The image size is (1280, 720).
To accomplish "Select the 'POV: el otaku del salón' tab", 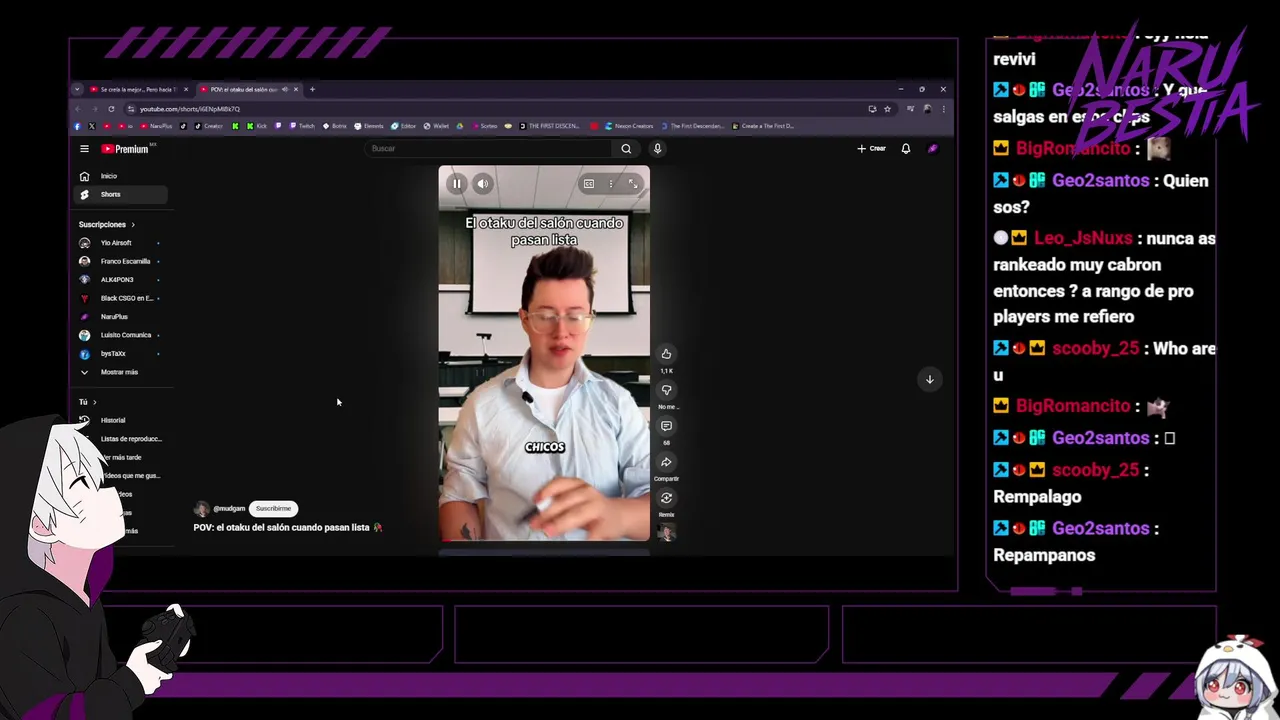I will [x=248, y=89].
